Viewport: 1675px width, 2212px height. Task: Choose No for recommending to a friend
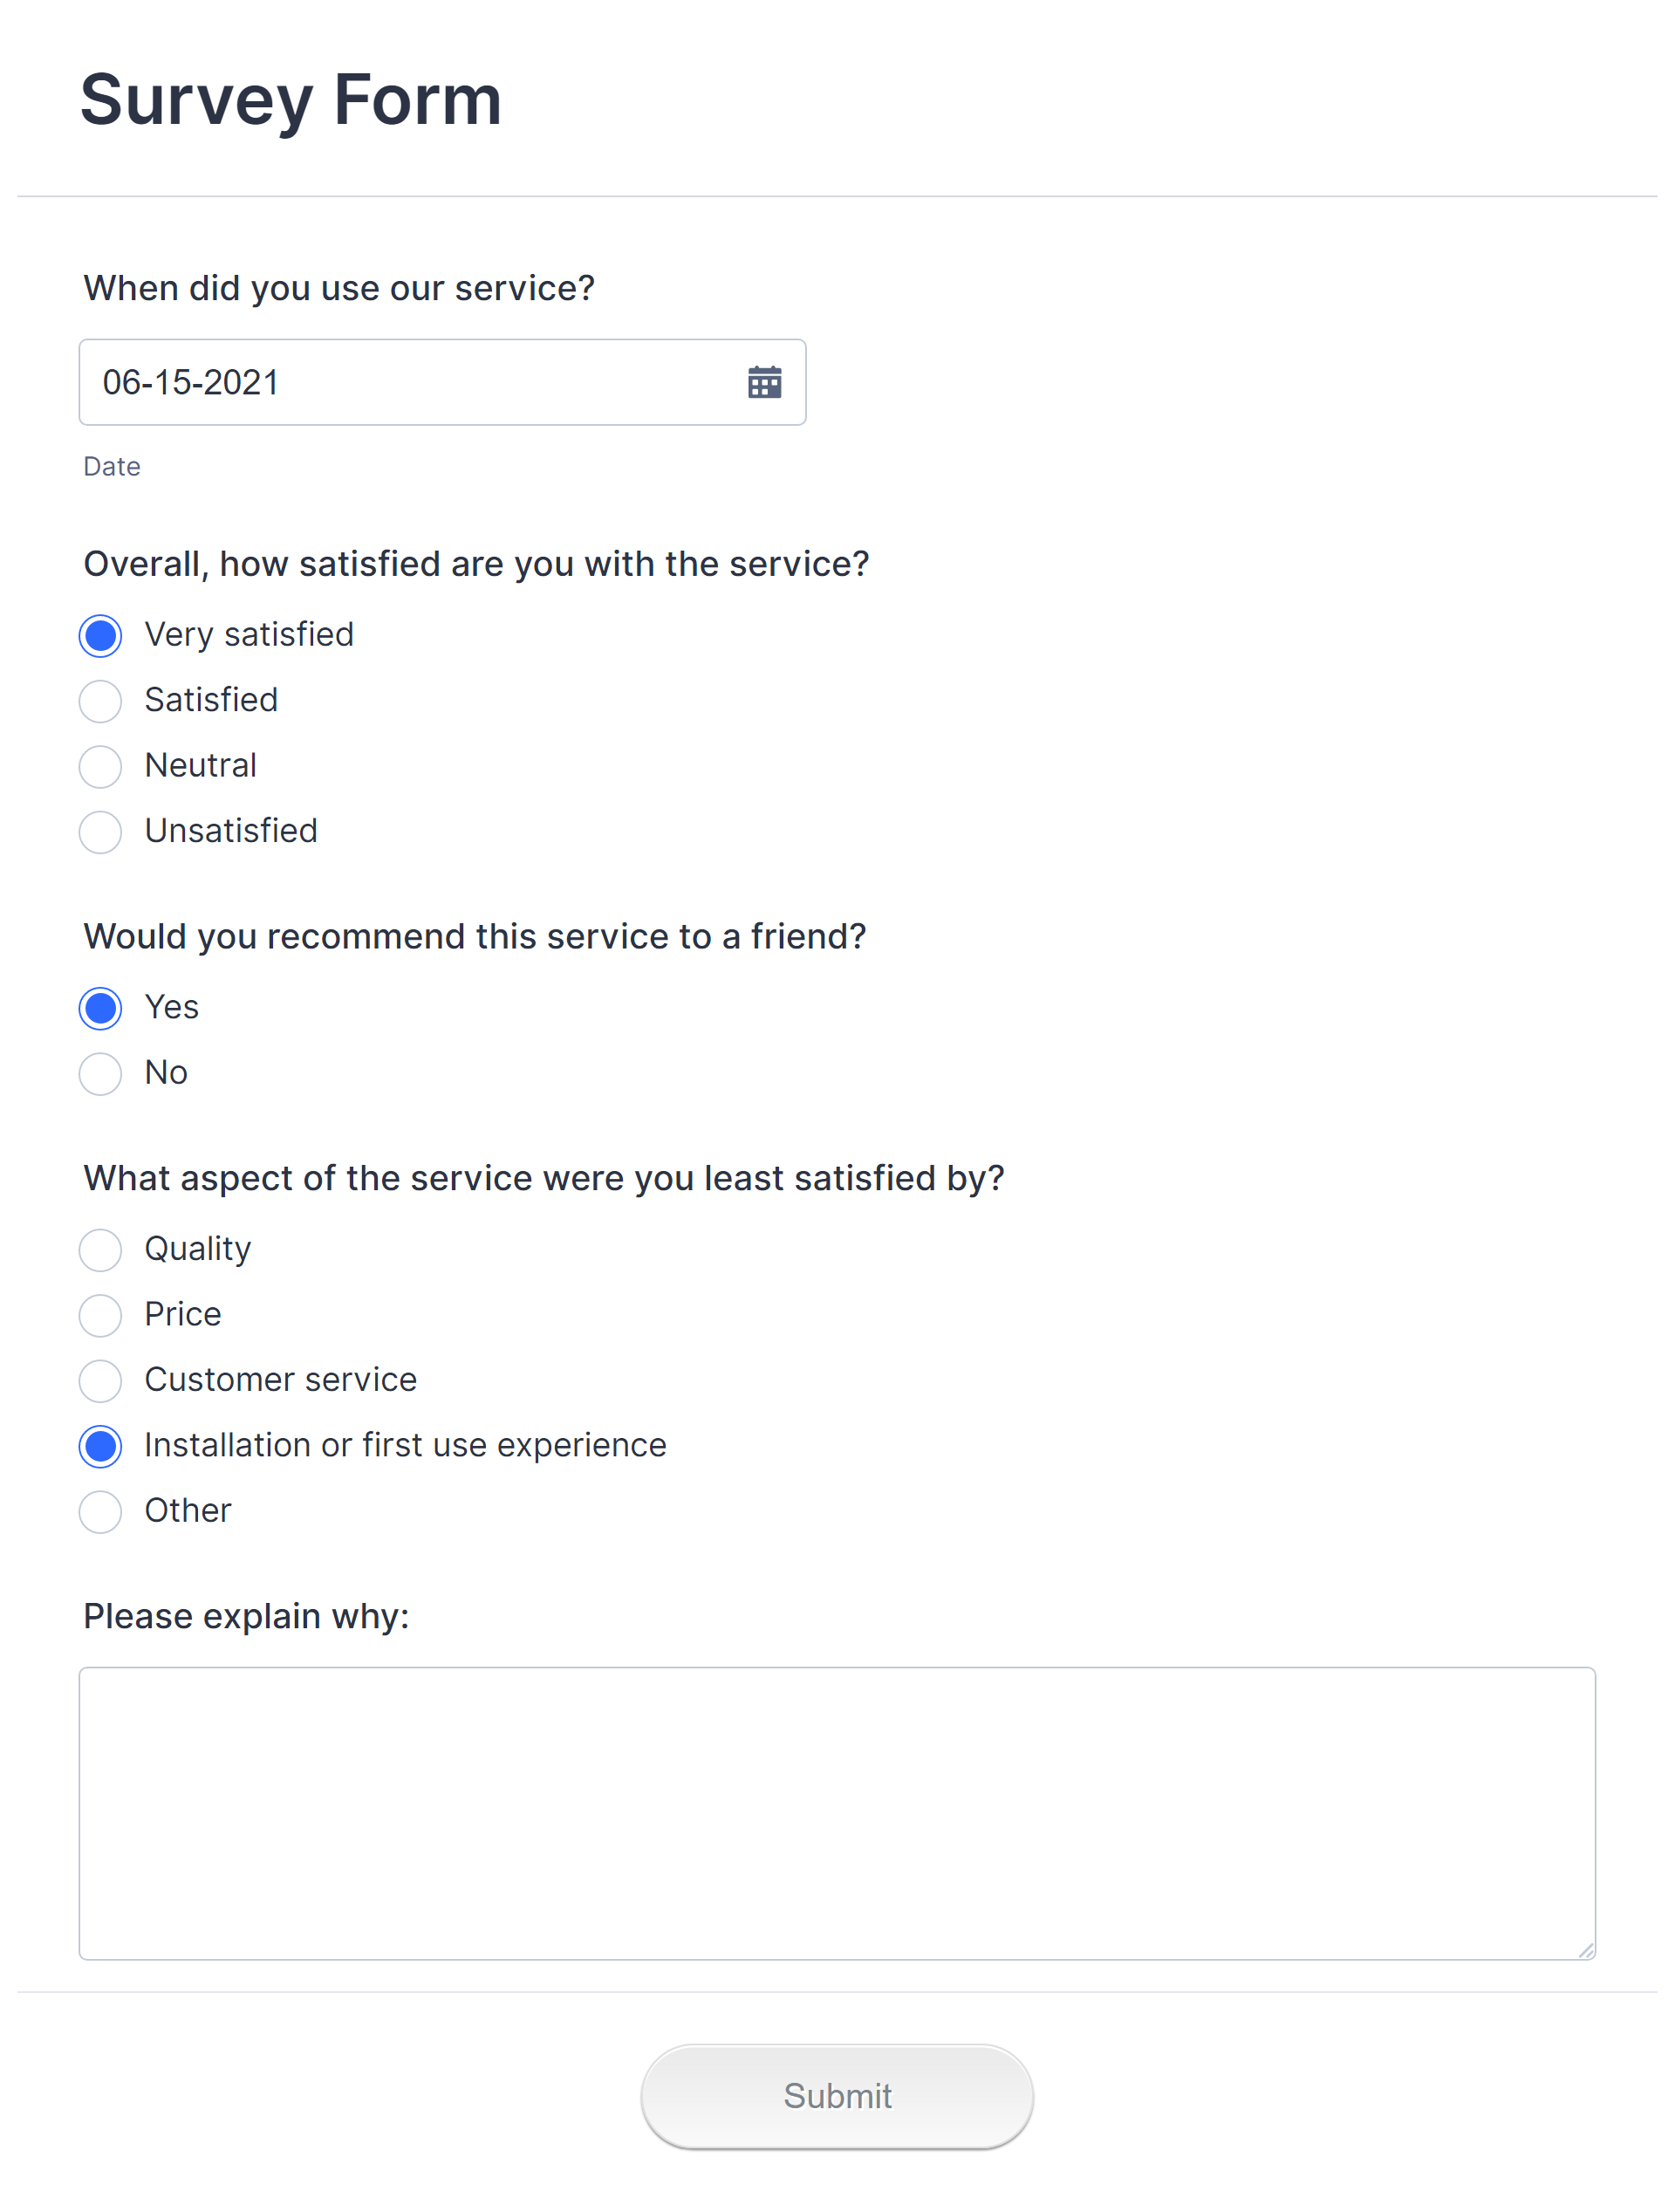101,1074
